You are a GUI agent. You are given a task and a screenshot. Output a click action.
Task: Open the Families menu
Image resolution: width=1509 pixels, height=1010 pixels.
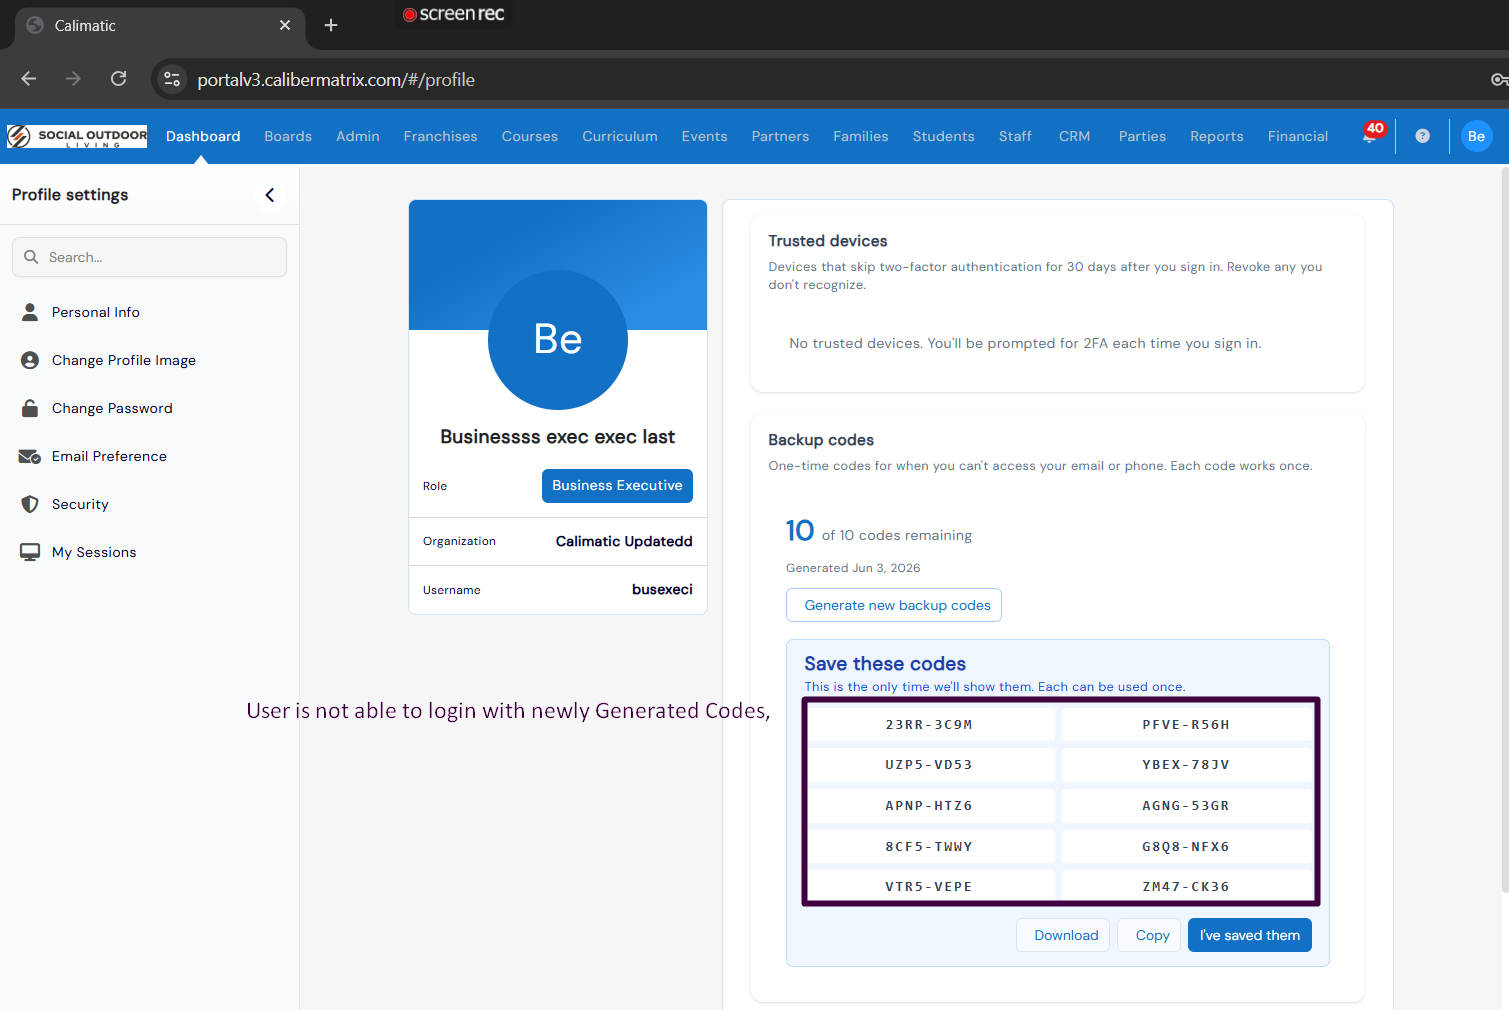pos(861,136)
